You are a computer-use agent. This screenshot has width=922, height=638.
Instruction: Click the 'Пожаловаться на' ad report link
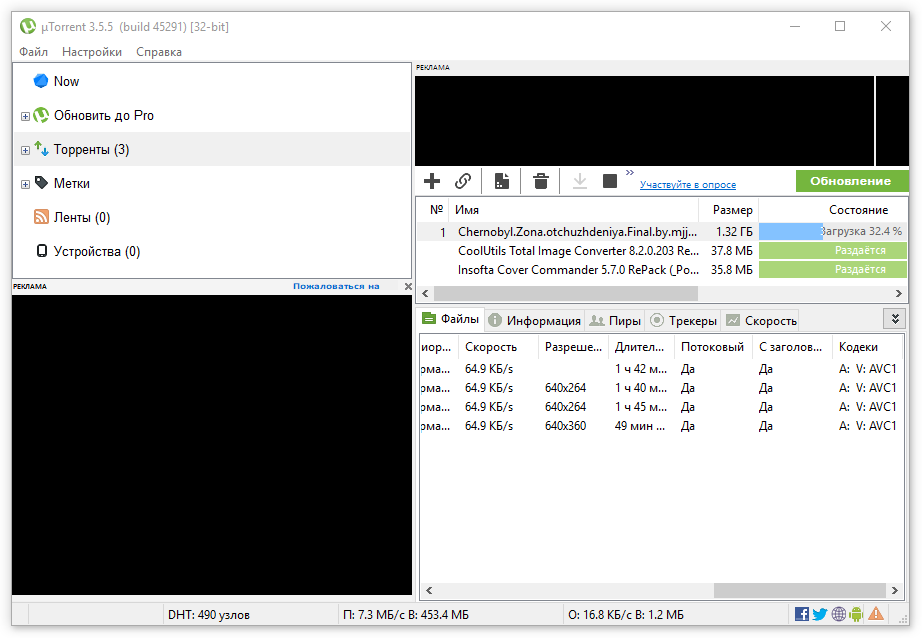(x=336, y=286)
